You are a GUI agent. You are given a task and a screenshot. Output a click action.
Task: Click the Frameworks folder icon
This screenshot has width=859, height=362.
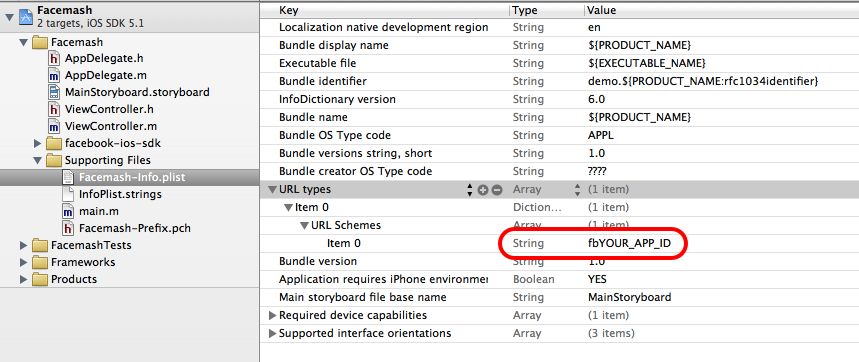(x=39, y=262)
